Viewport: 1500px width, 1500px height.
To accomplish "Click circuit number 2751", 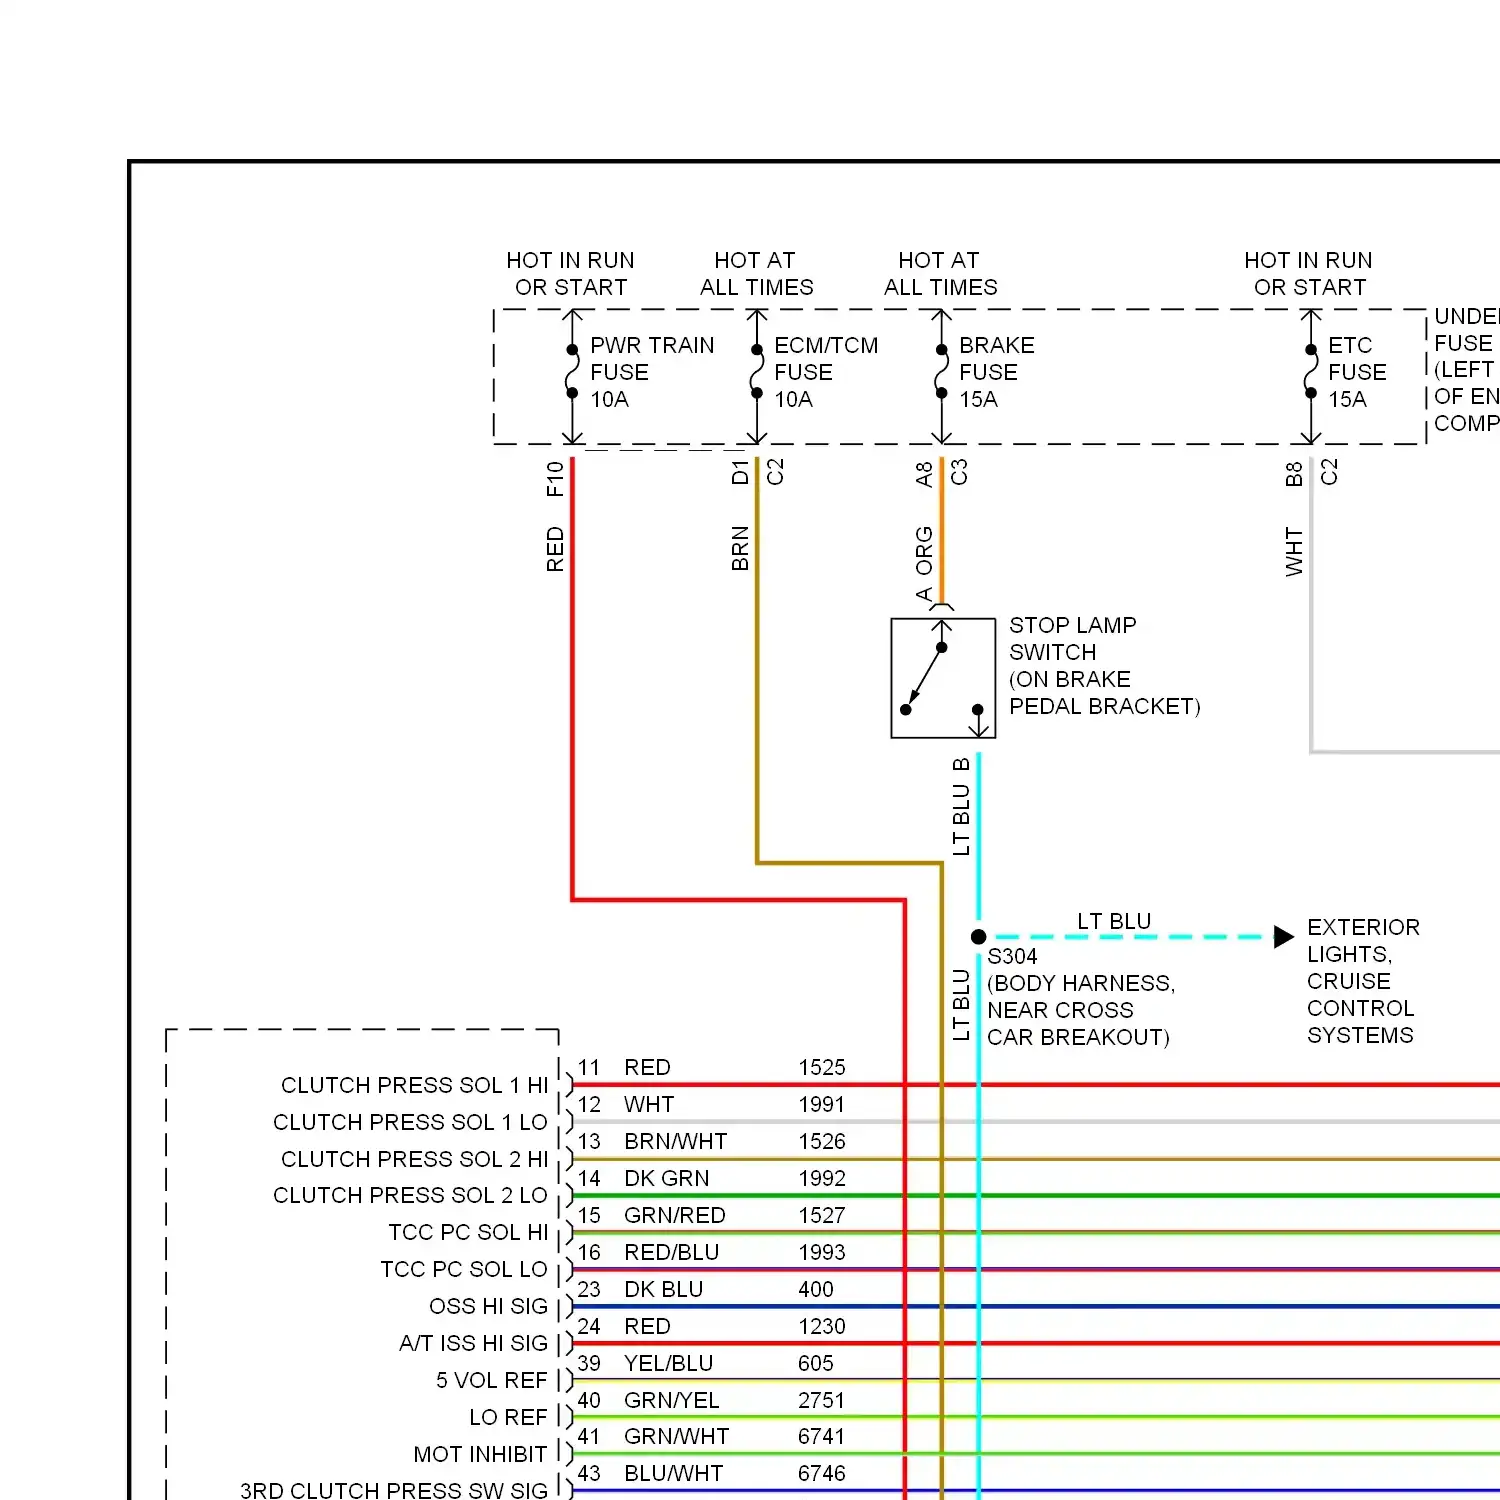I will point(822,1400).
